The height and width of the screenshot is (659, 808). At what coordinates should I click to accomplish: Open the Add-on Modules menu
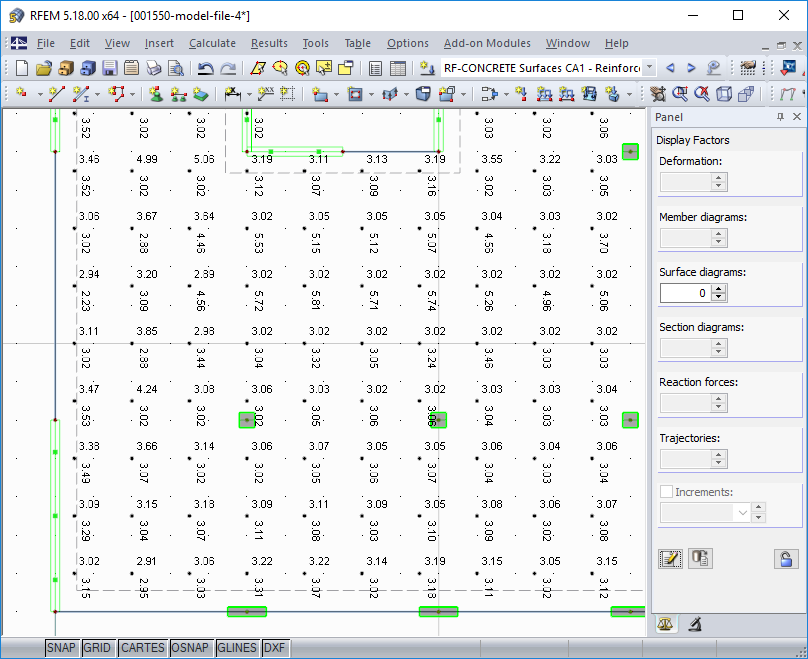(487, 43)
